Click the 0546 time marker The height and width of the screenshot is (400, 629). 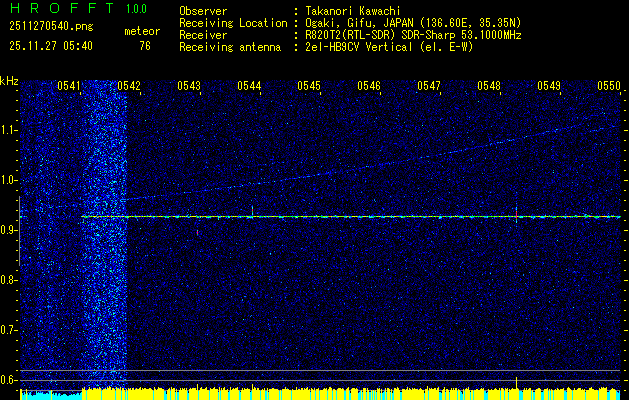click(369, 85)
